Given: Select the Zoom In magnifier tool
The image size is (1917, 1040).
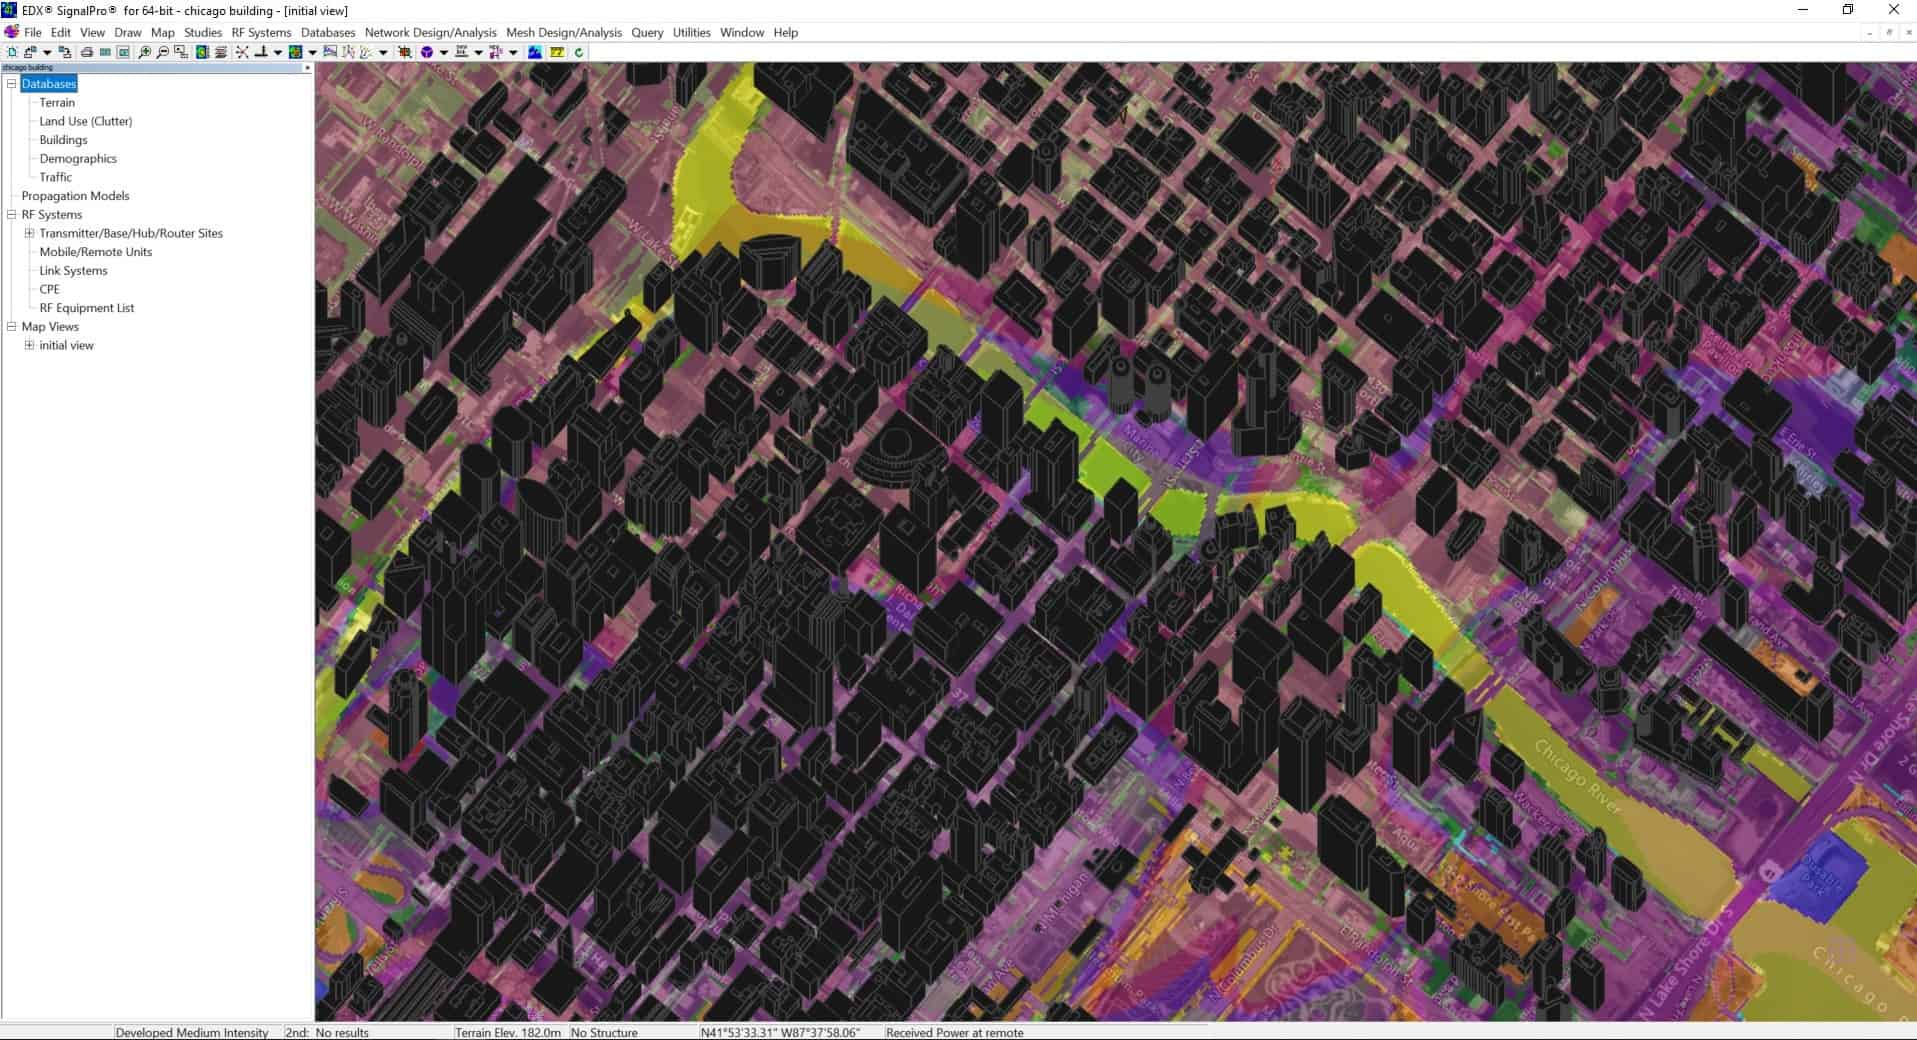Looking at the screenshot, I should [x=144, y=52].
